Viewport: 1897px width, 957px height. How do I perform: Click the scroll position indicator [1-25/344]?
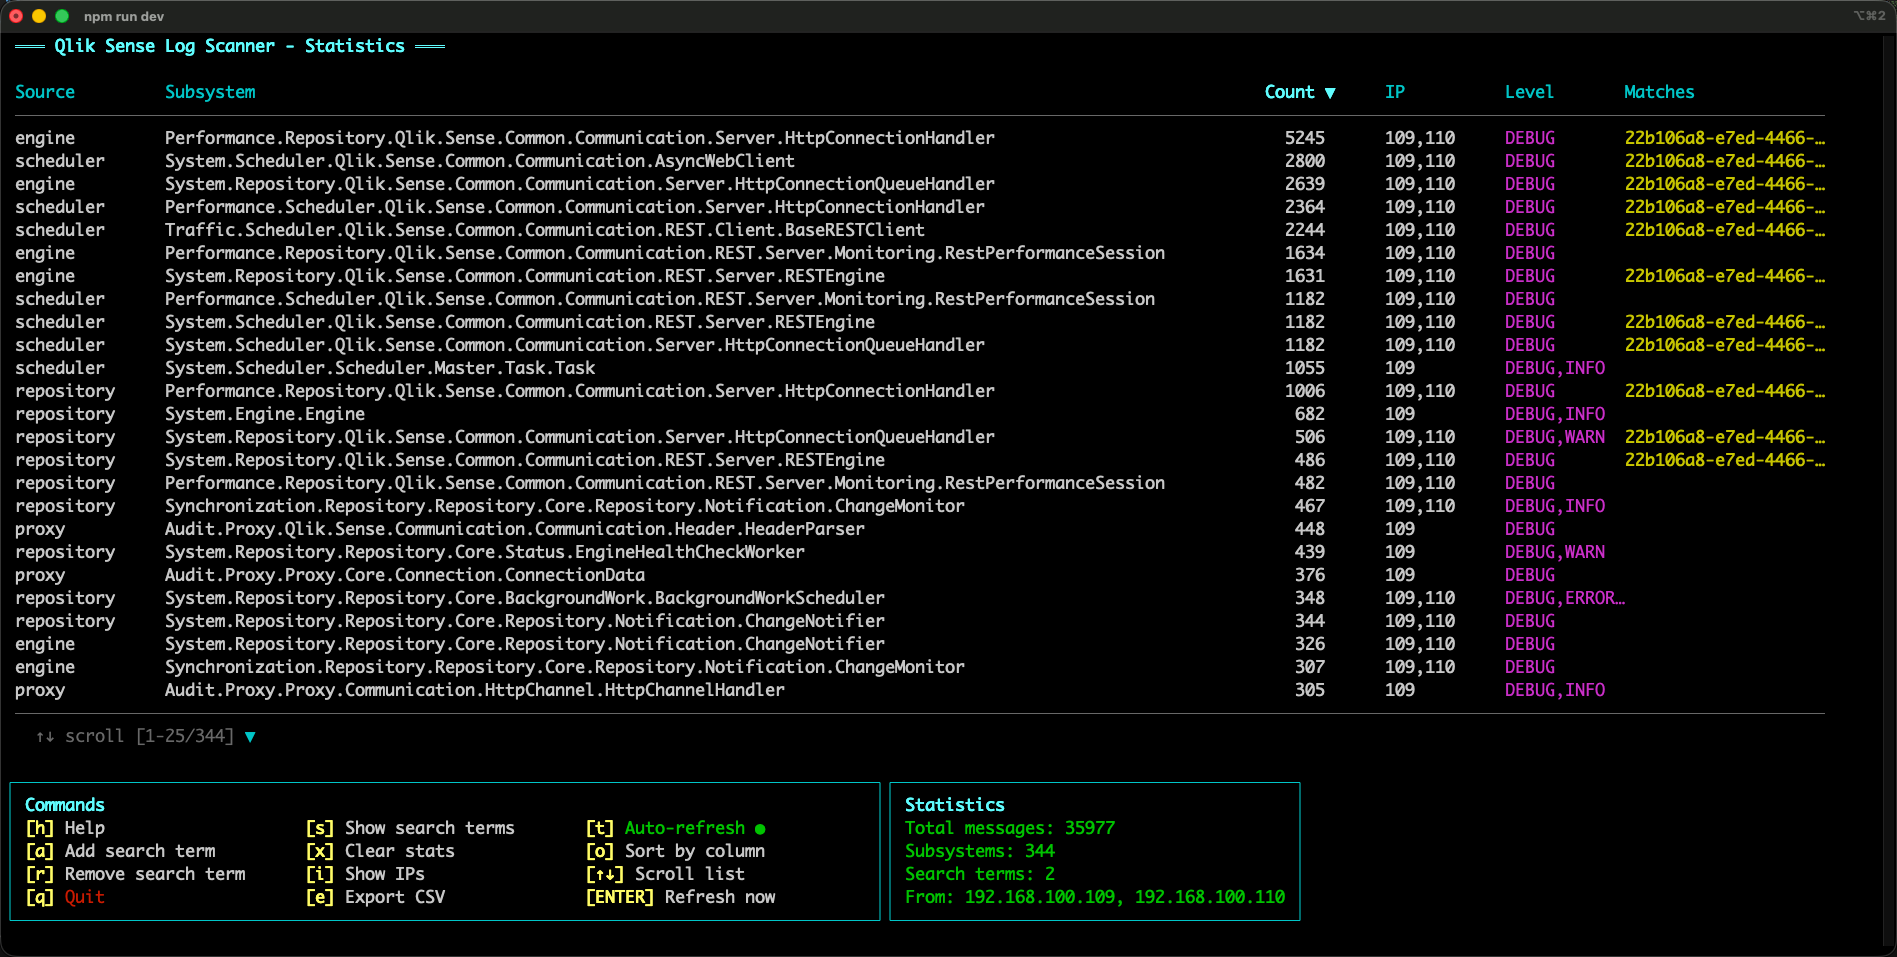(185, 737)
